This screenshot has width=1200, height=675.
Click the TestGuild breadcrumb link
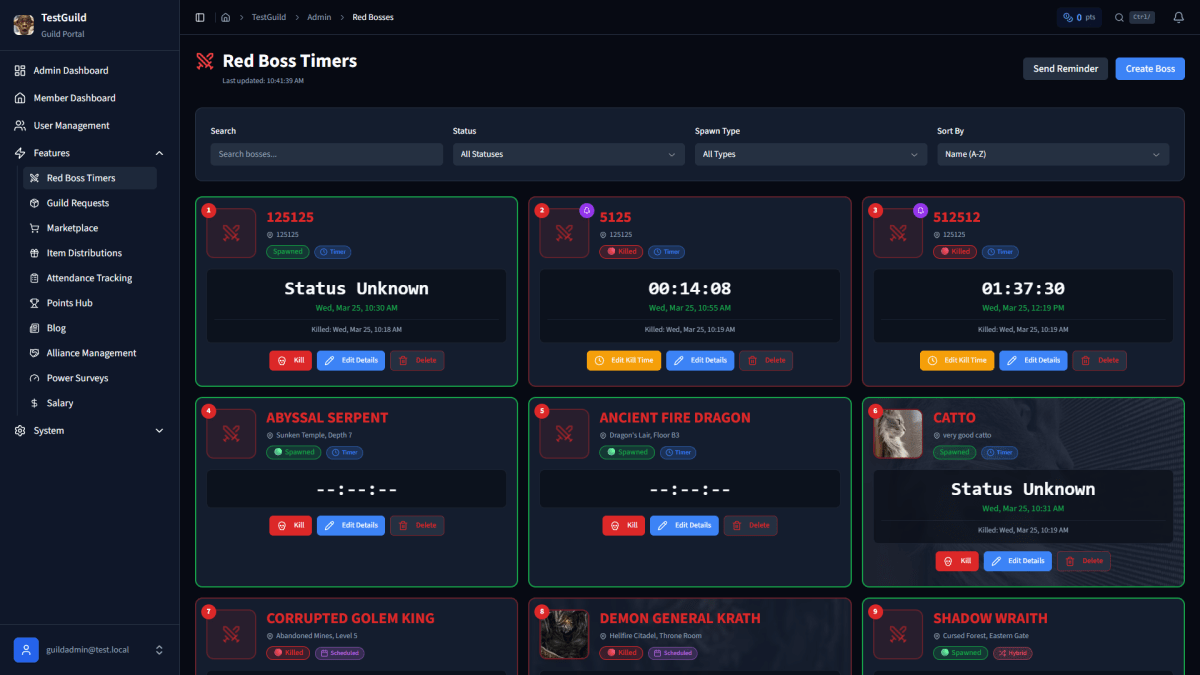pos(269,17)
